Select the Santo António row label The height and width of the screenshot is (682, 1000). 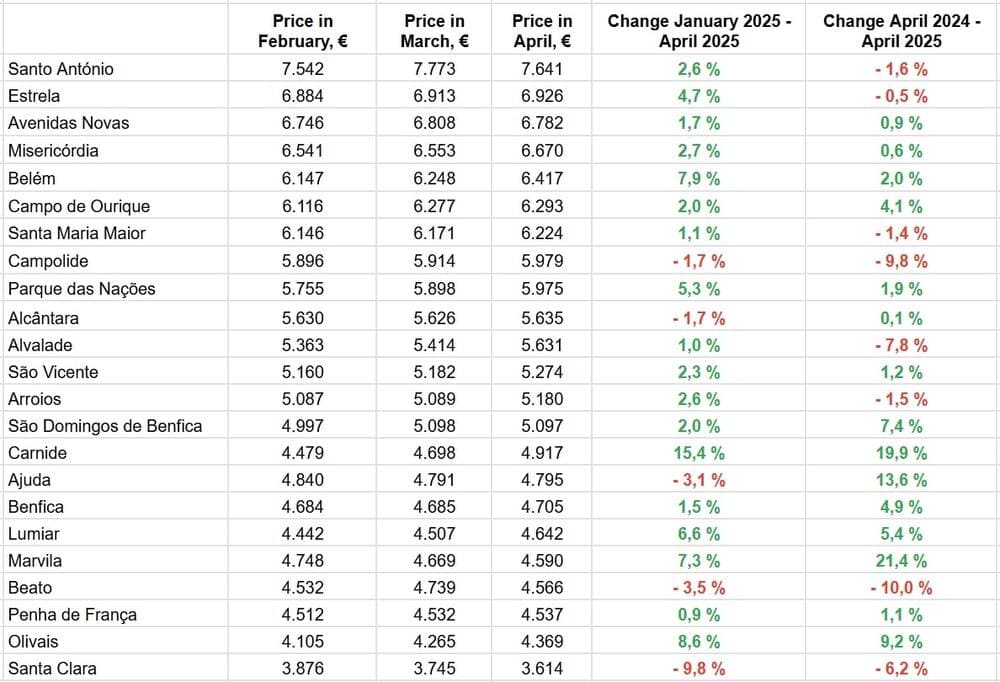tap(61, 69)
